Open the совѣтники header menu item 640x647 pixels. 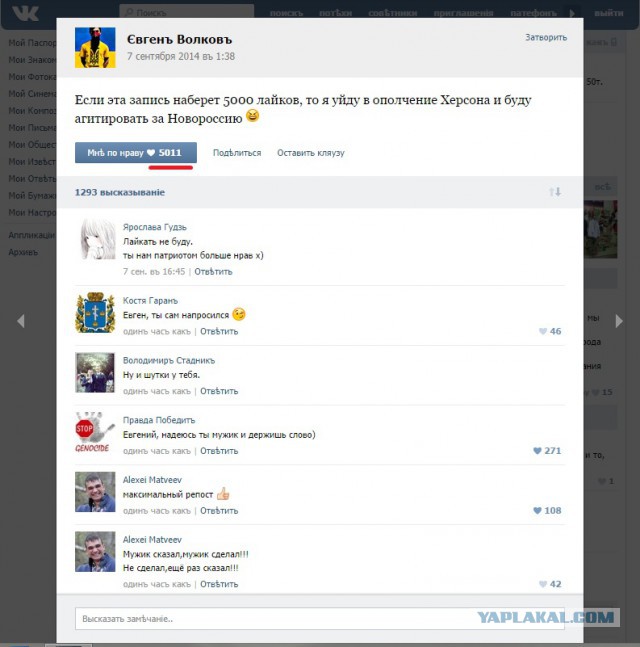pyautogui.click(x=392, y=13)
